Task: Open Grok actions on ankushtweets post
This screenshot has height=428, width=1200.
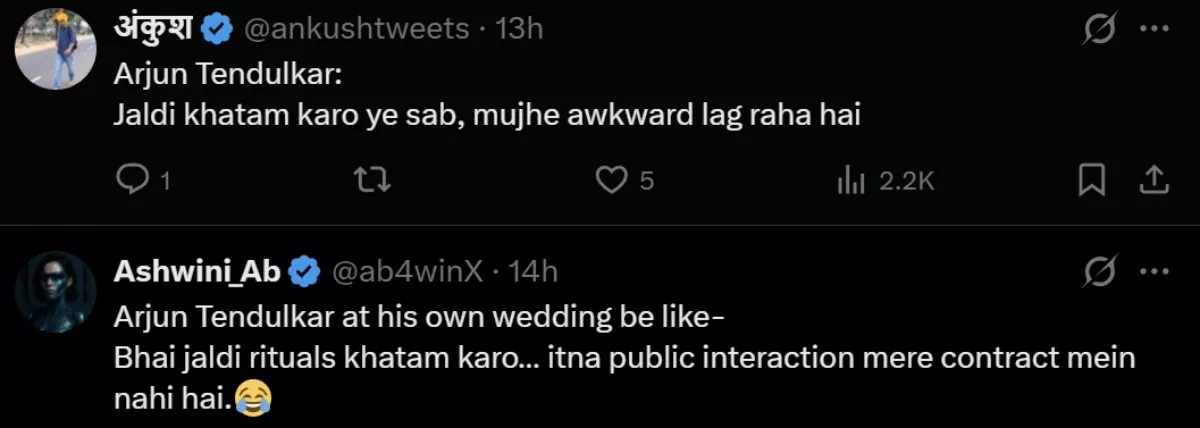Action: point(1101,30)
